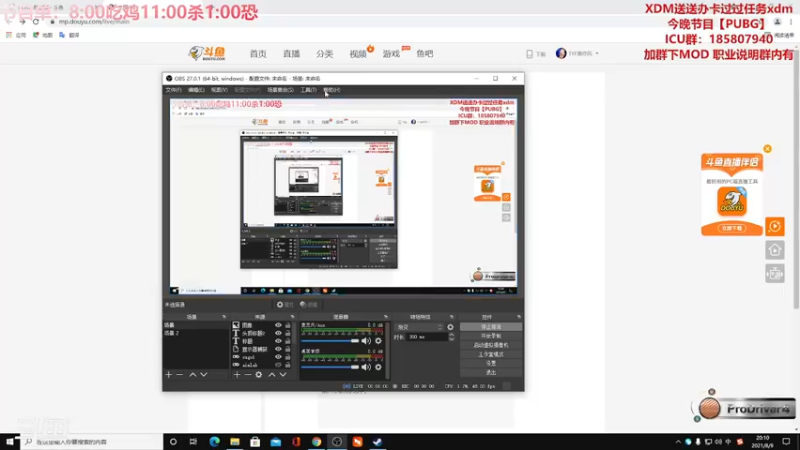The image size is (800, 450).
Task: Click 启动虚拟摄像机 button
Action: pyautogui.click(x=491, y=345)
